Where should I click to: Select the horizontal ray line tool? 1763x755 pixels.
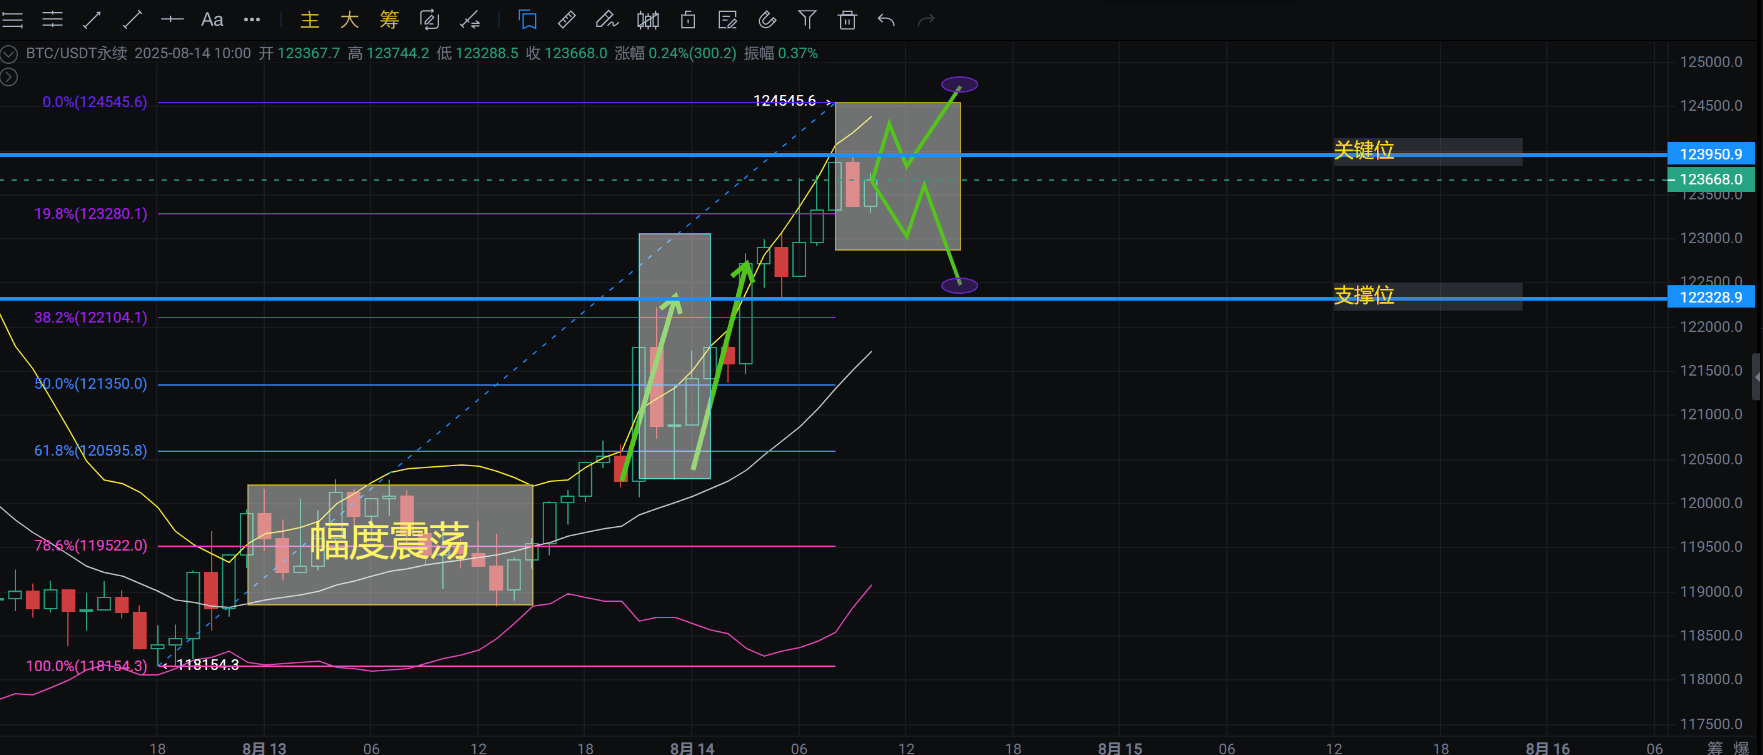pyautogui.click(x=172, y=19)
